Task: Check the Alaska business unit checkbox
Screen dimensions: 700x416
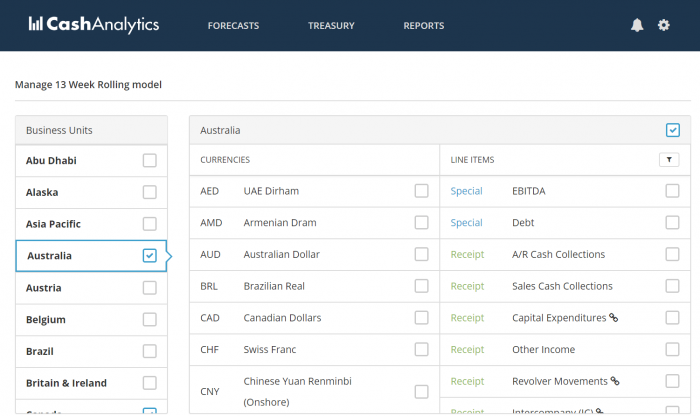Action: coord(150,192)
